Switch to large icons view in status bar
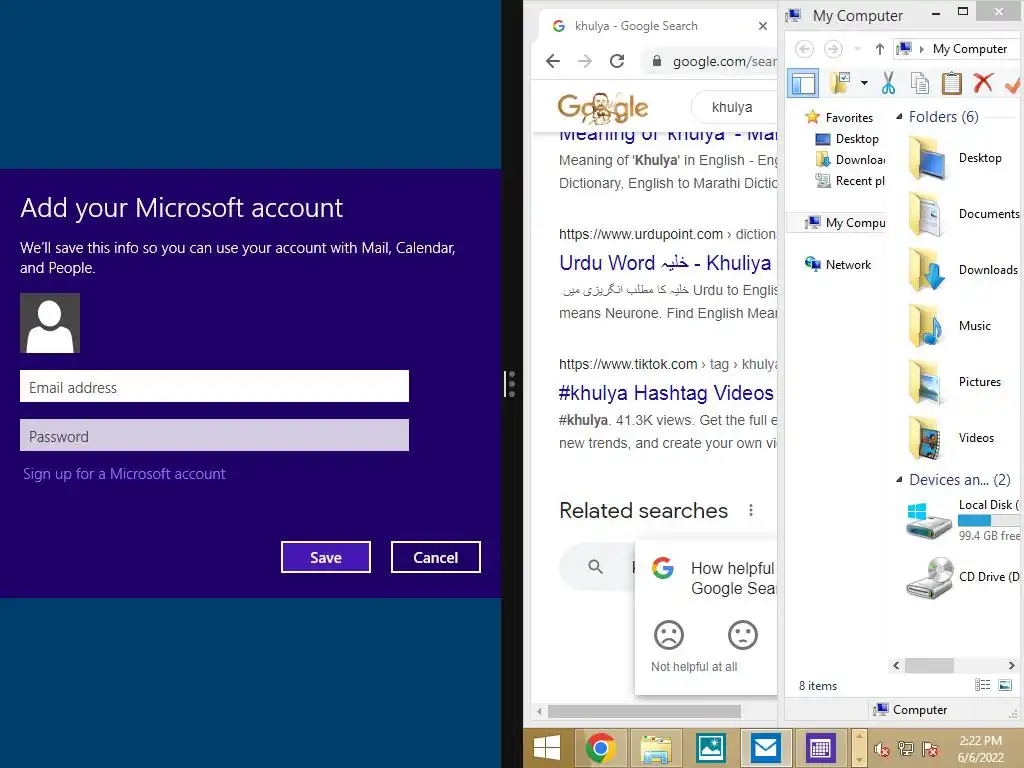Image resolution: width=1024 pixels, height=768 pixels. (1005, 685)
